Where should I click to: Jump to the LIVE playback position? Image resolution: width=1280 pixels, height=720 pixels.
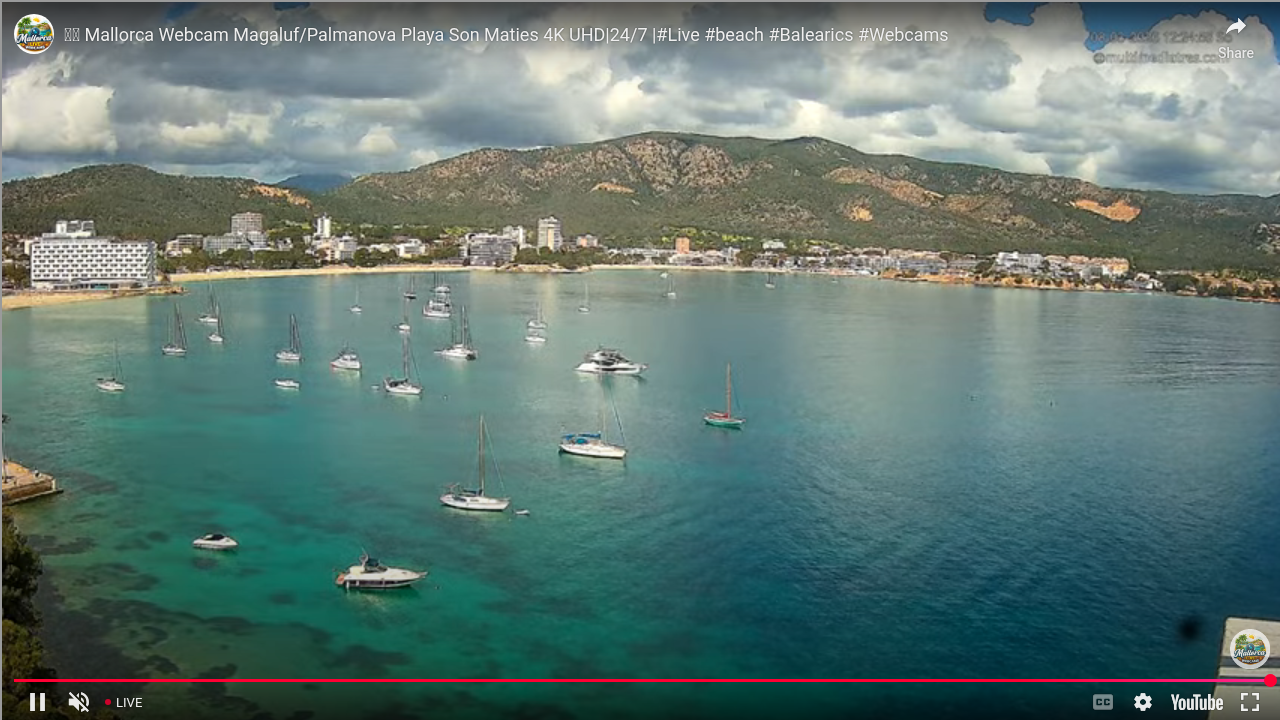point(124,703)
